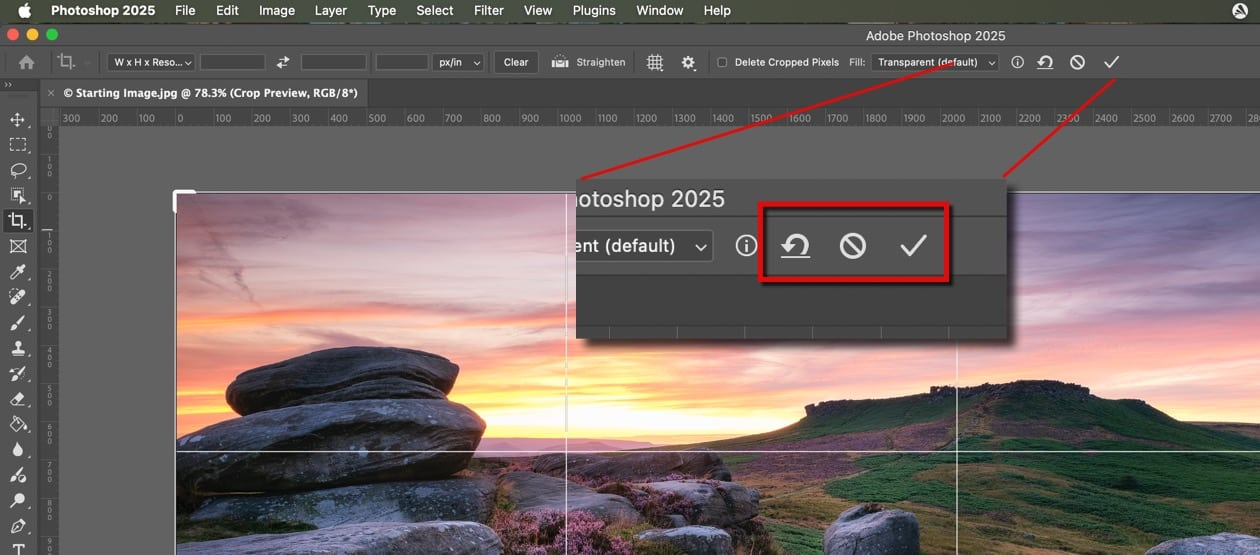Open the Image menu
Viewport: 1260px width, 555px height.
[x=277, y=11]
